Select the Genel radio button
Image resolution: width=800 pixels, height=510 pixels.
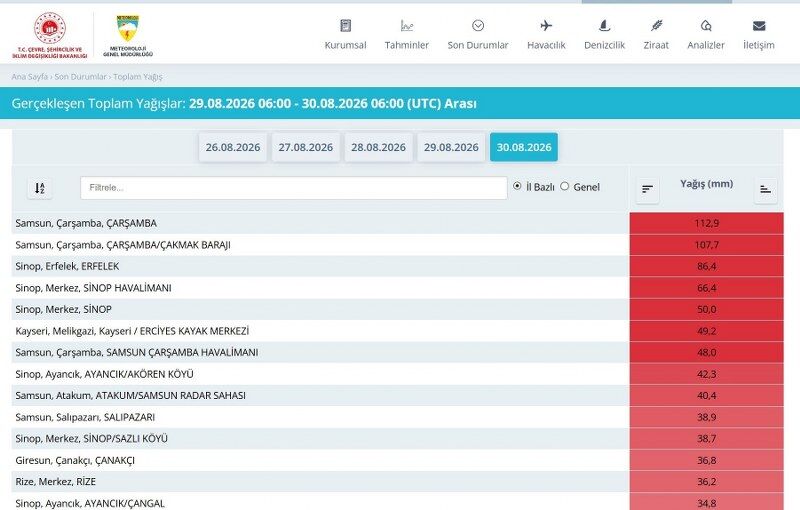coord(564,186)
